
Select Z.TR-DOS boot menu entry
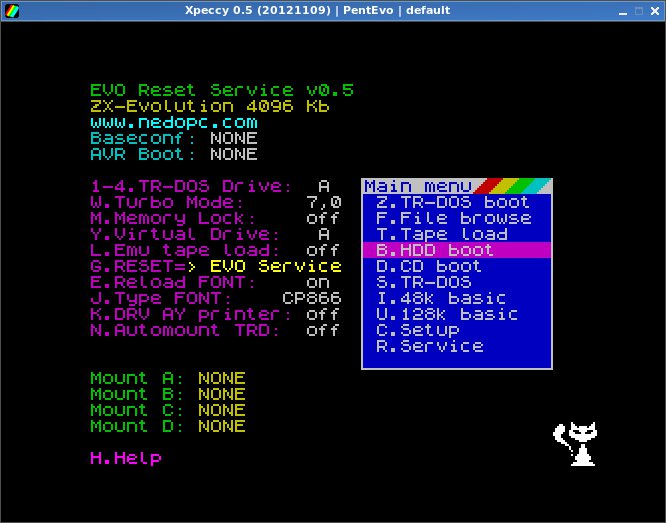click(452, 202)
